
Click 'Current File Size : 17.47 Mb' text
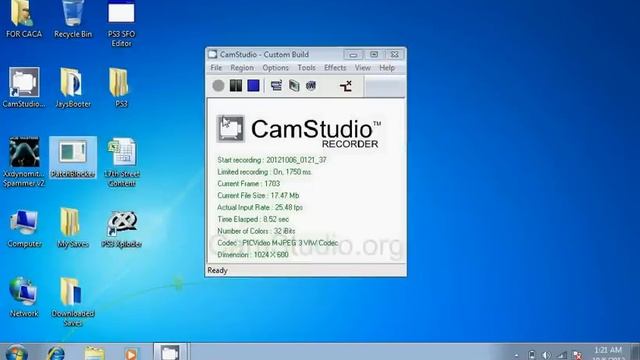coord(258,196)
